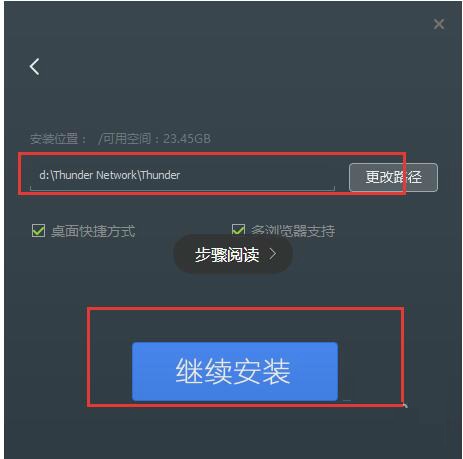The width and height of the screenshot is (463, 459).
Task: Click the 更改路径 button
Action: [393, 177]
